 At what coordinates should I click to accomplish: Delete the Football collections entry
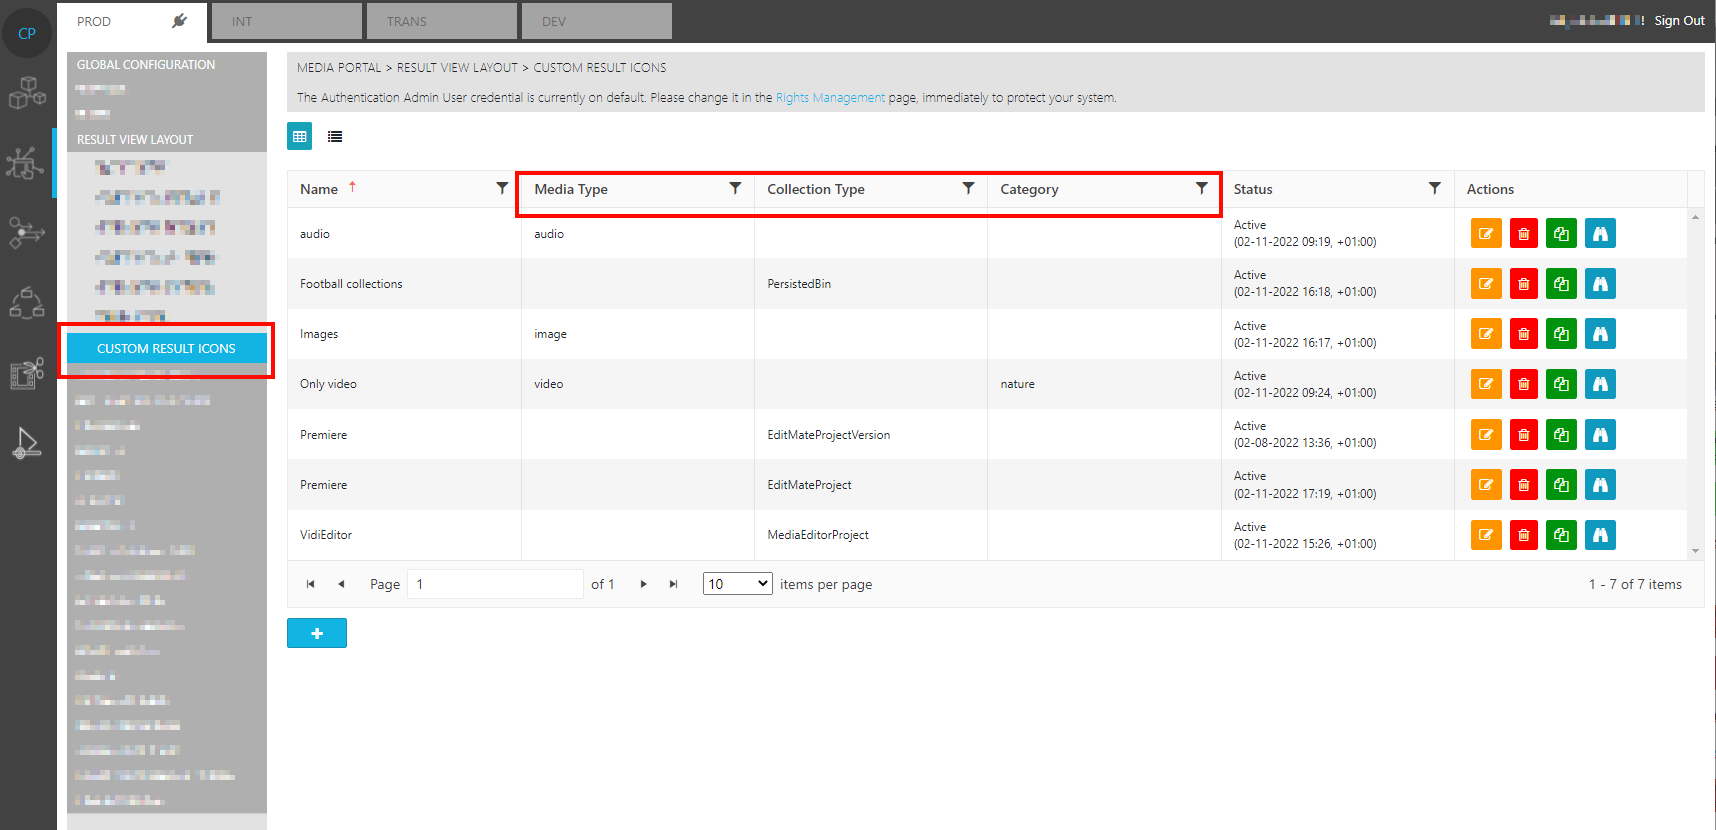click(1523, 284)
